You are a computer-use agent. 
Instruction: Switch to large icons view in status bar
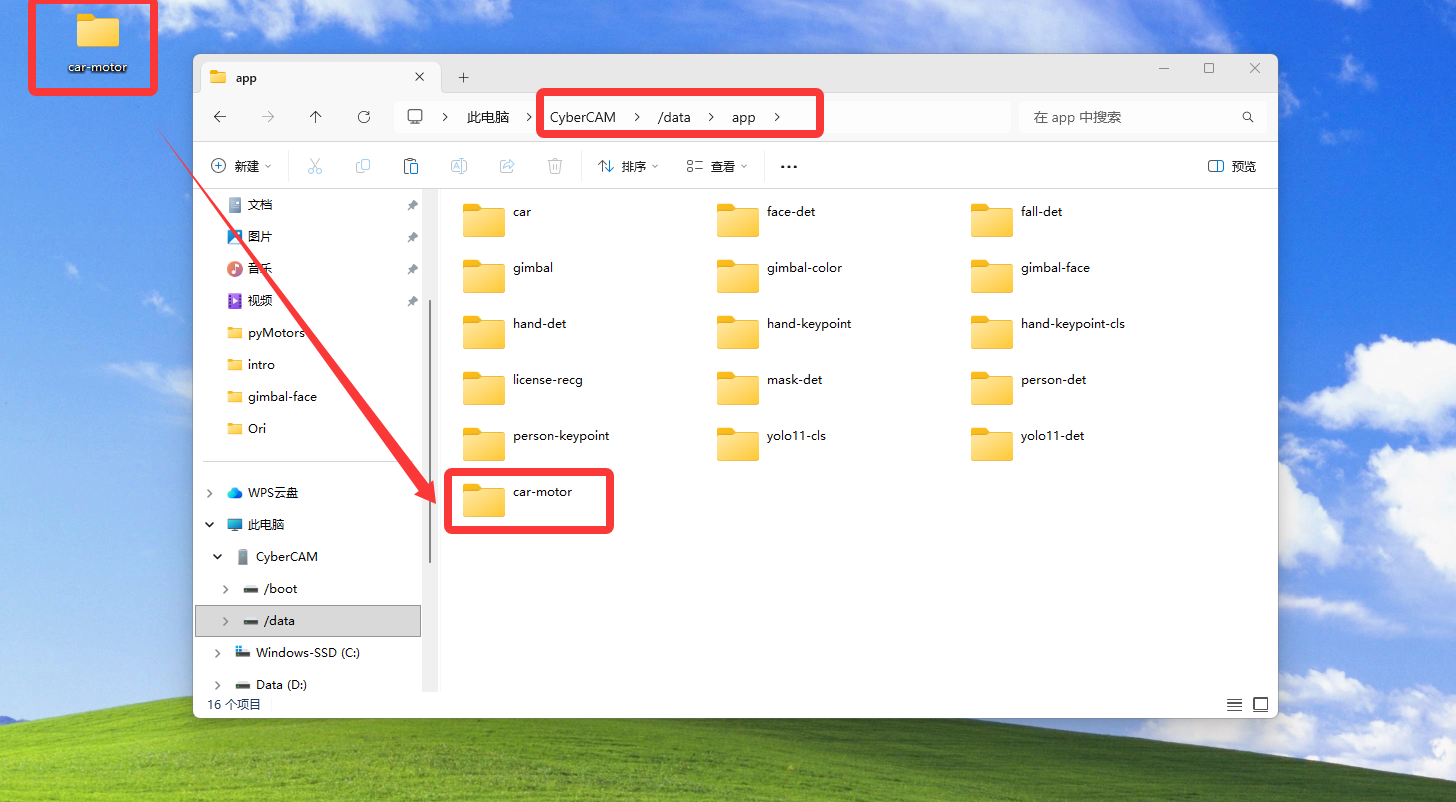point(1260,705)
